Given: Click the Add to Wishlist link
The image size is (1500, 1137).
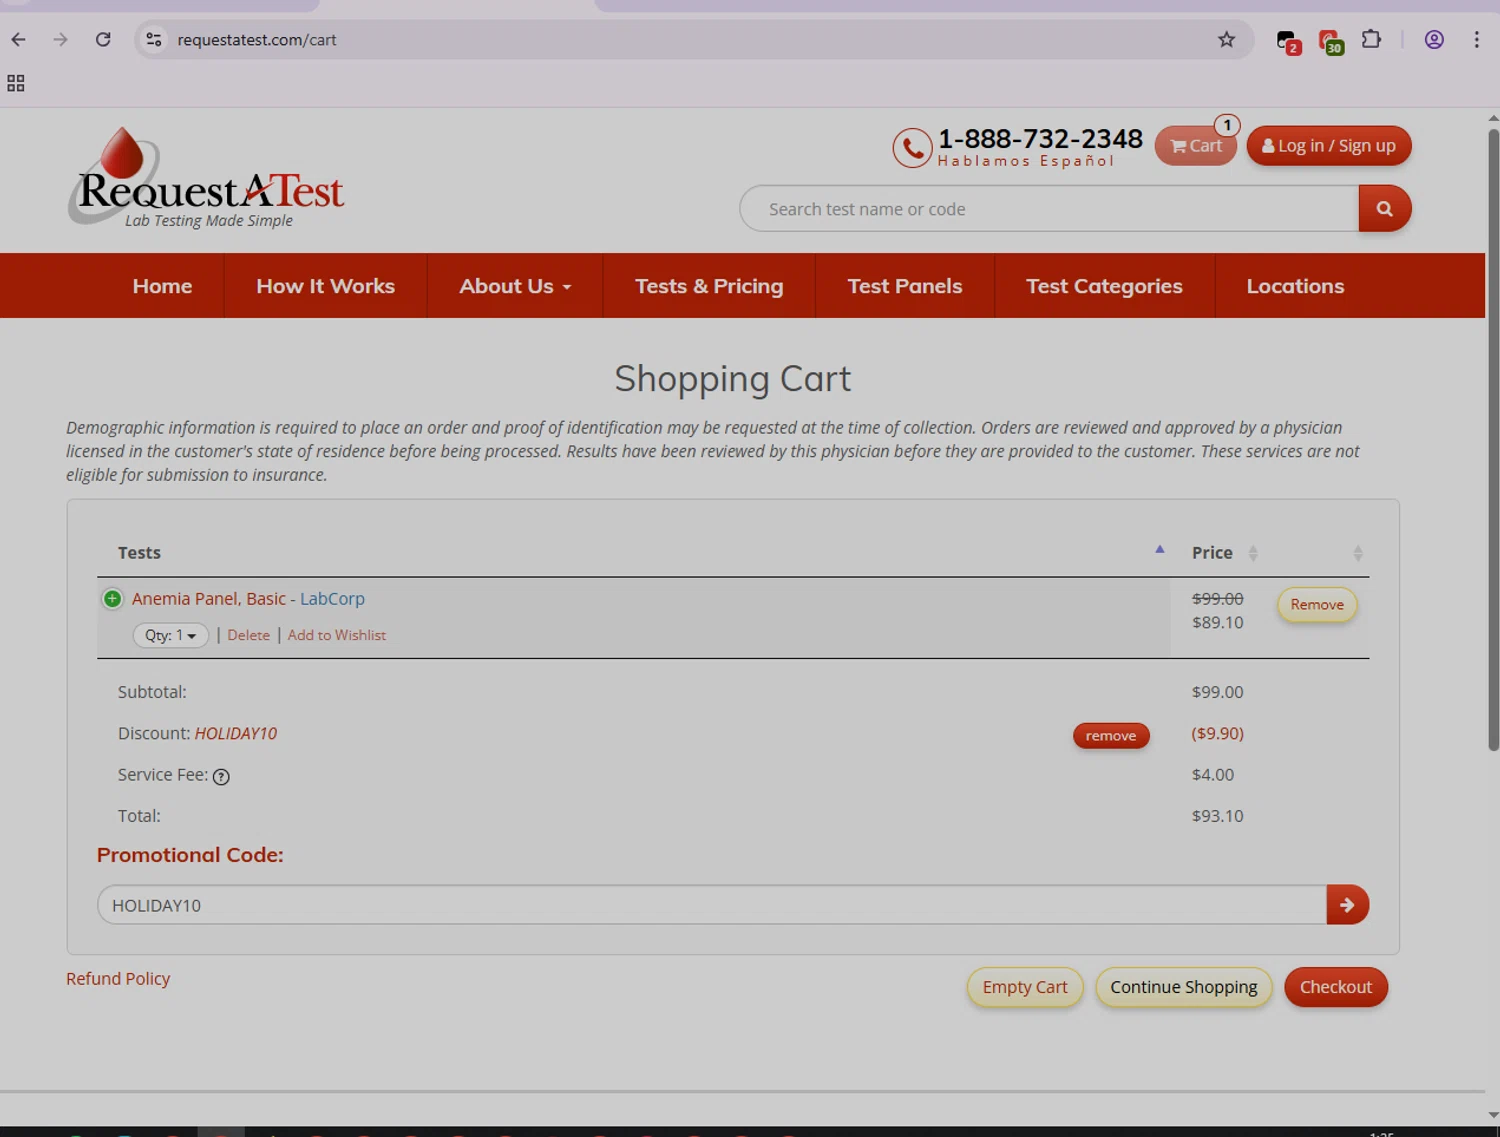Looking at the screenshot, I should 337,635.
